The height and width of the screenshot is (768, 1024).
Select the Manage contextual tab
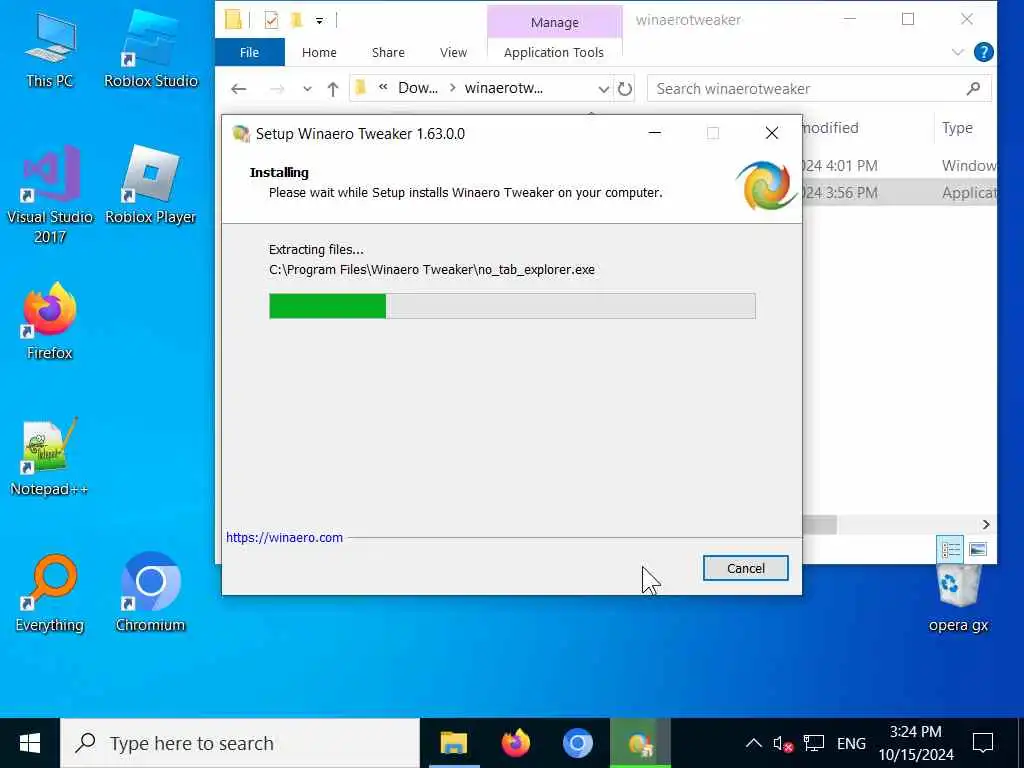[x=554, y=22]
